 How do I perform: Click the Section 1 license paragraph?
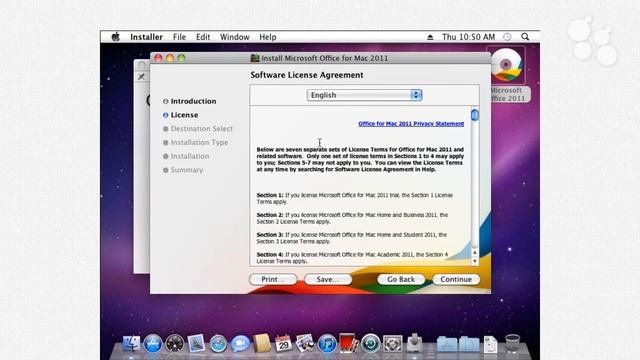[x=355, y=198]
